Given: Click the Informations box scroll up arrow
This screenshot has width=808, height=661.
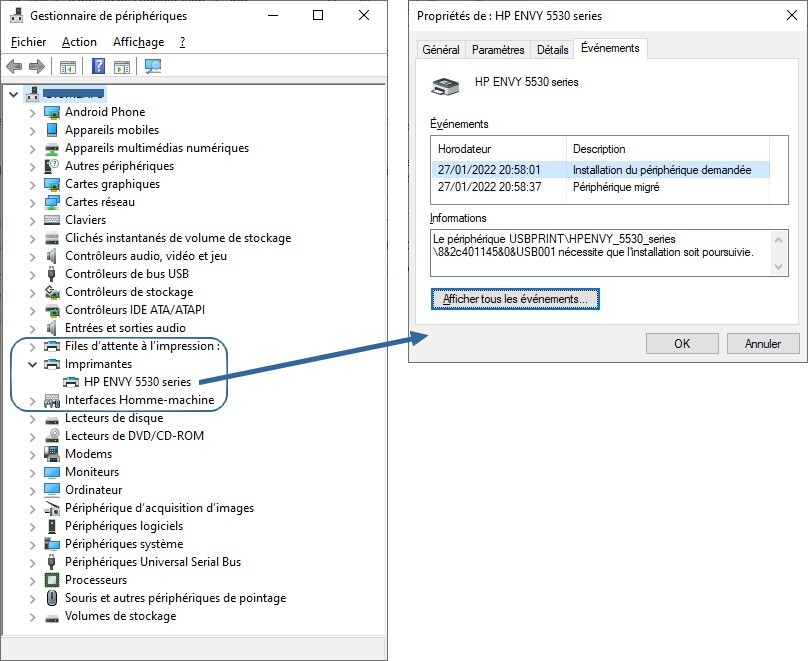Looking at the screenshot, I should point(779,240).
